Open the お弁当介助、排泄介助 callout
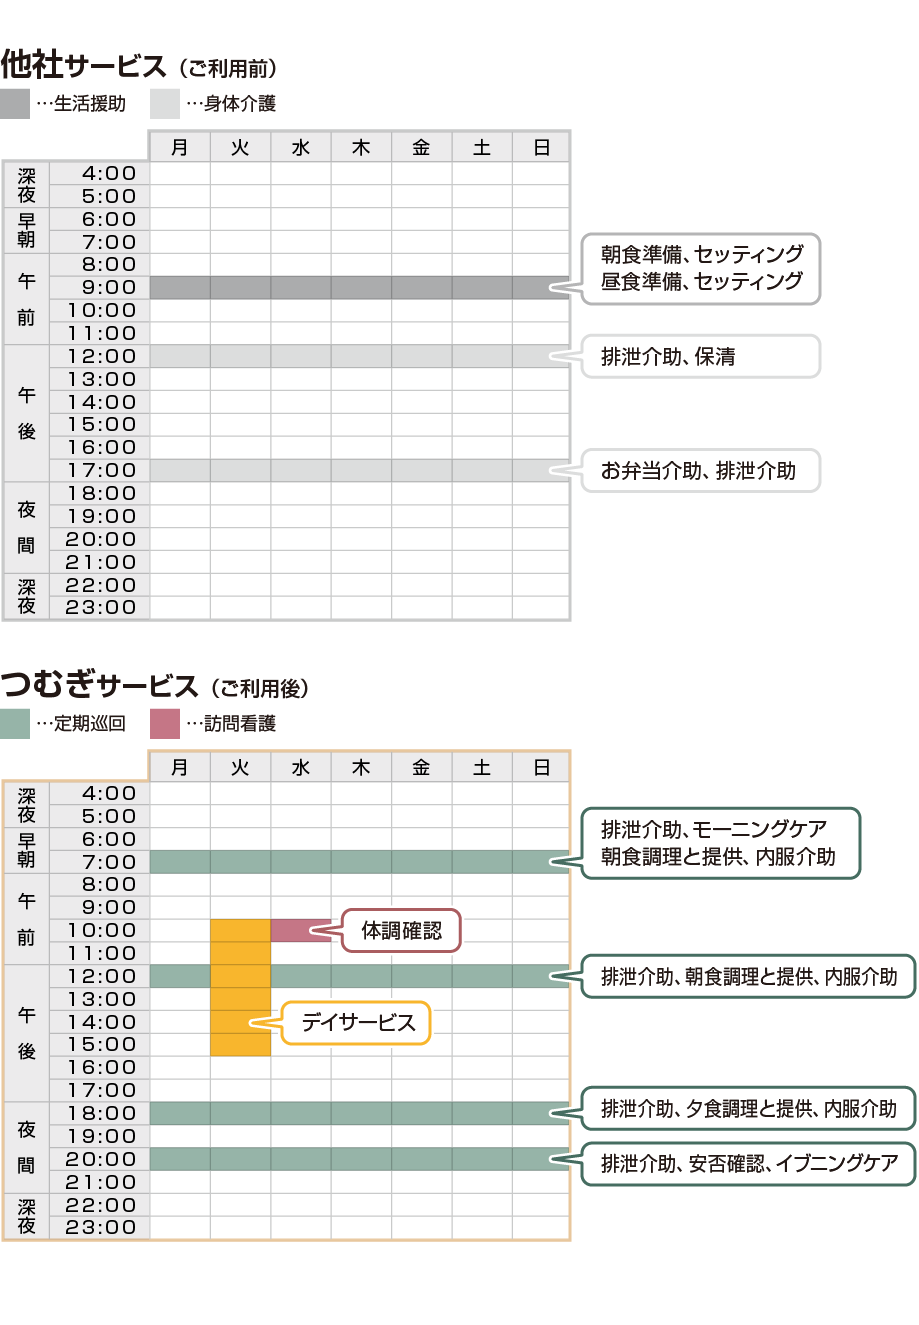This screenshot has width=919, height=1325. coord(700,471)
